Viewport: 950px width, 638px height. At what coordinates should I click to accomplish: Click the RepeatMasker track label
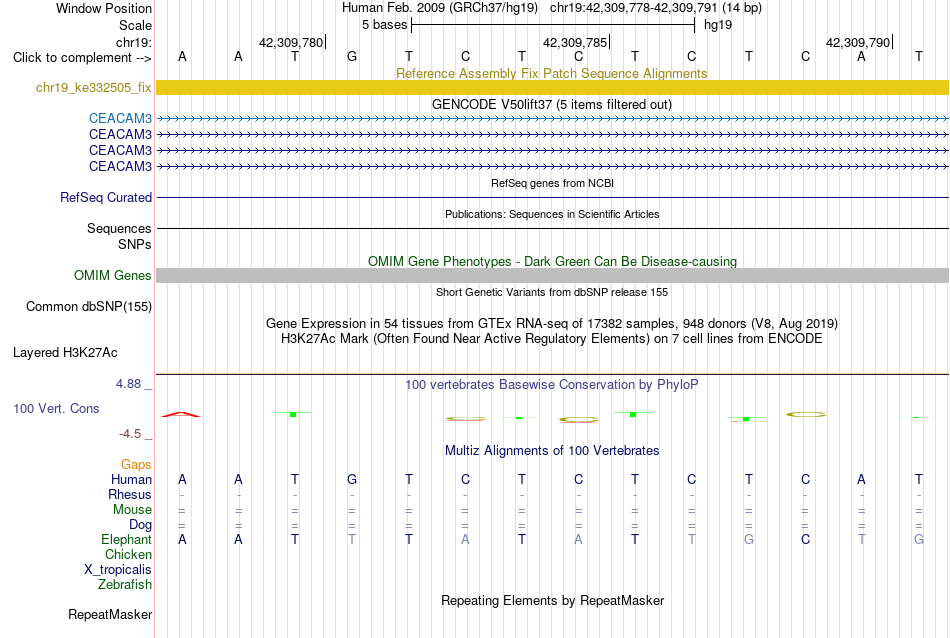point(110,614)
